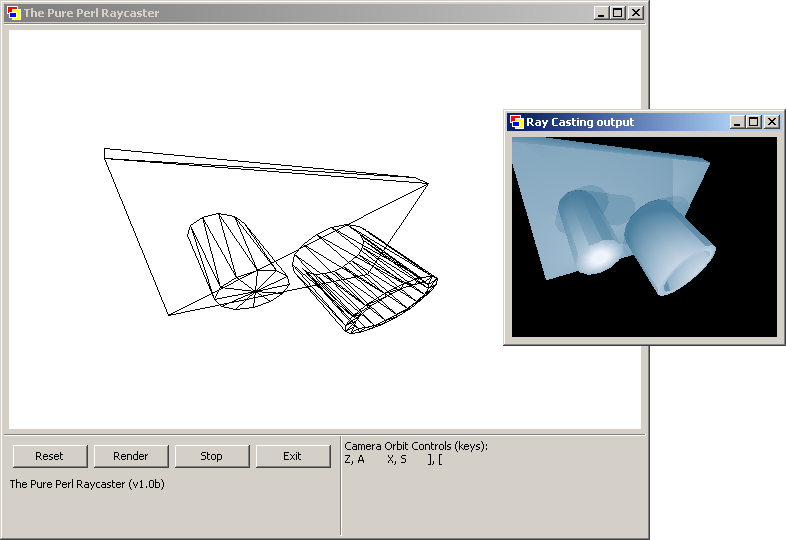Click the Ray Casting output window icon

[516, 122]
